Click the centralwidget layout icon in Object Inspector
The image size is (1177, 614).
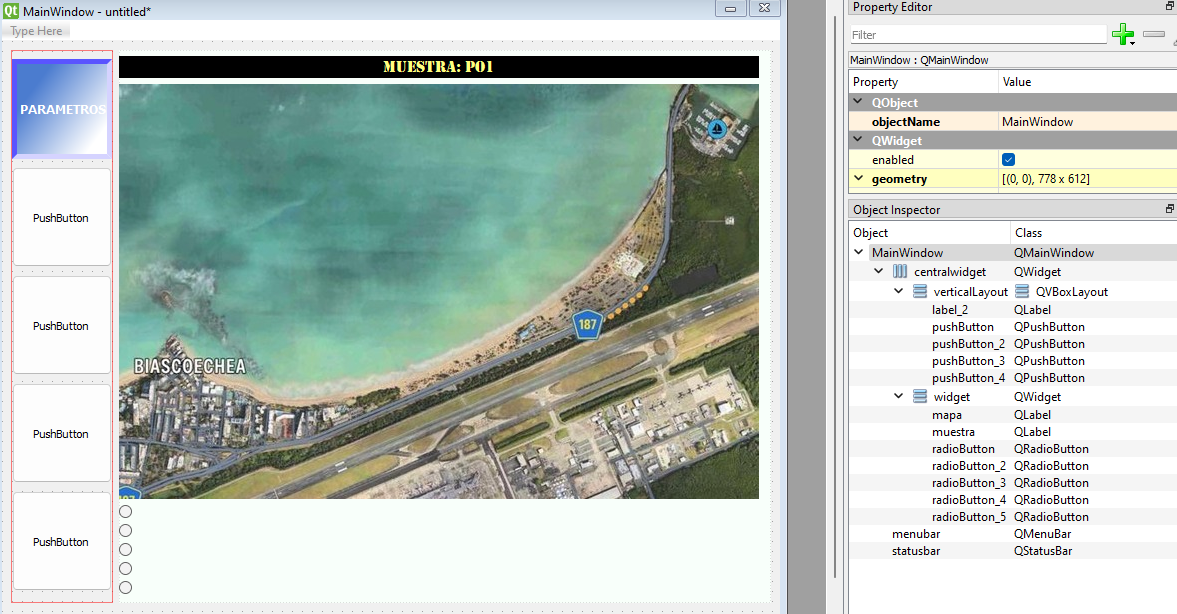point(900,272)
